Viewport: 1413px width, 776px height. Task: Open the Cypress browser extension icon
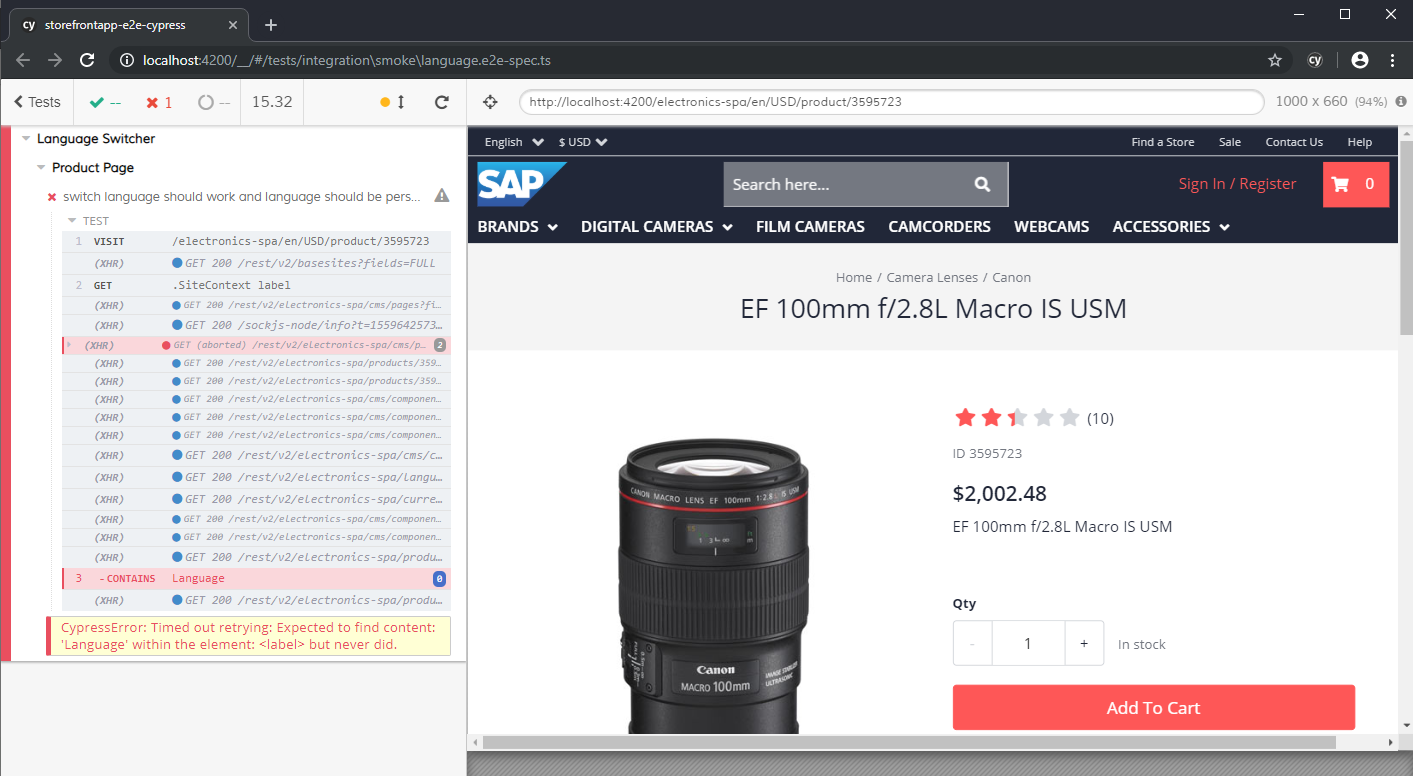[x=1315, y=60]
